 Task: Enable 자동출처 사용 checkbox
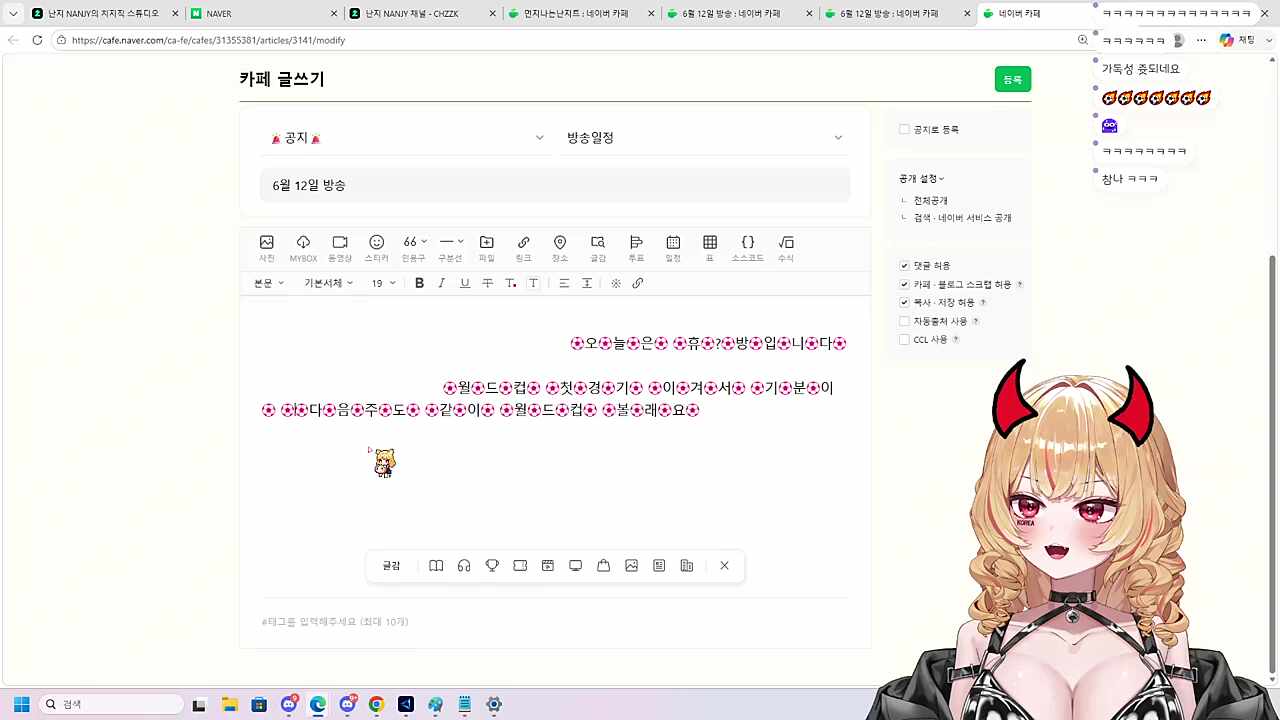coord(904,321)
